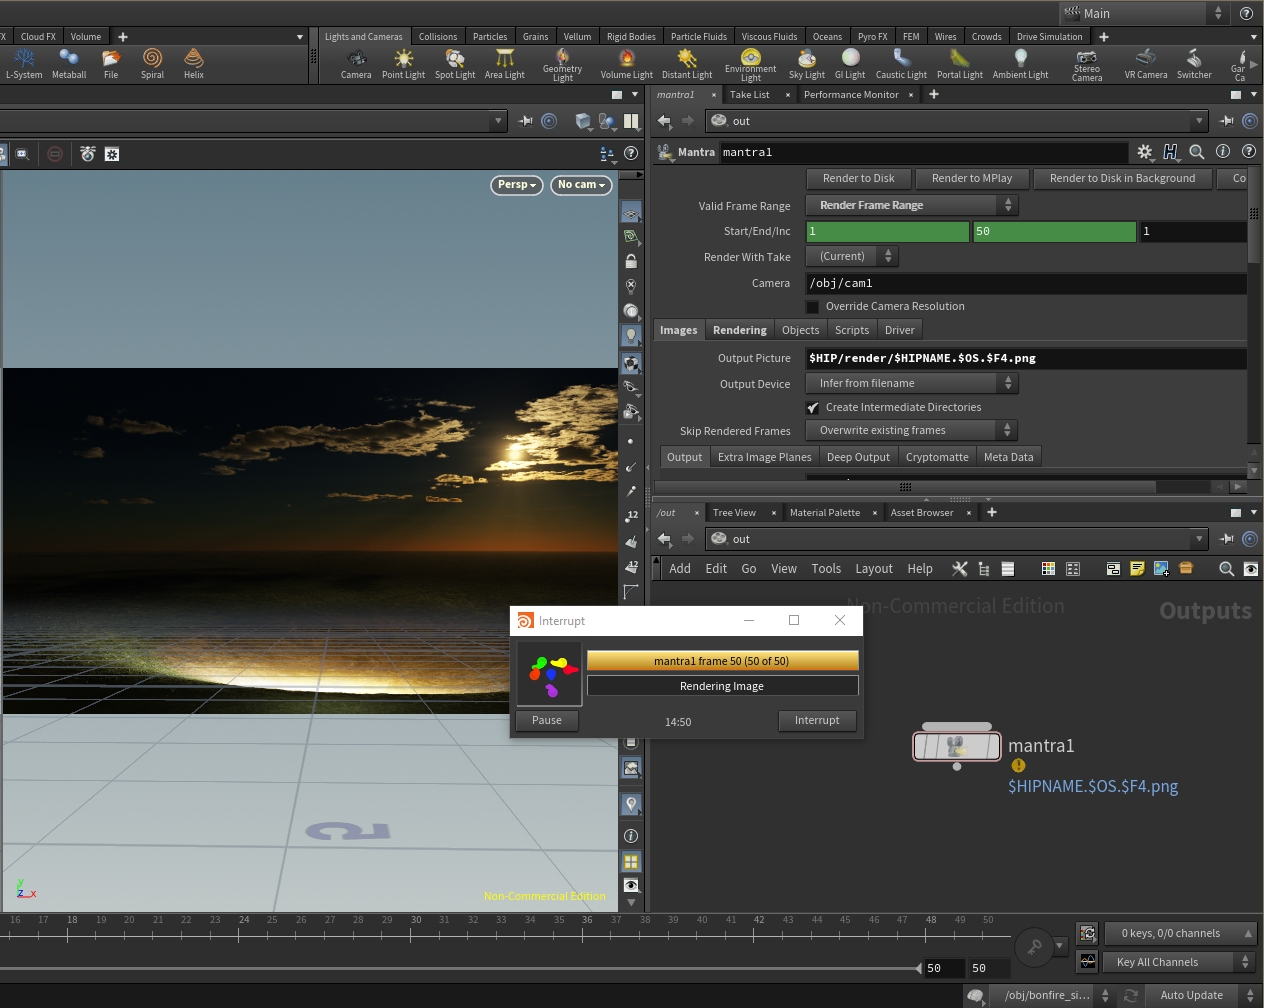Open the Persp viewport menu
The width and height of the screenshot is (1264, 1008).
point(517,185)
